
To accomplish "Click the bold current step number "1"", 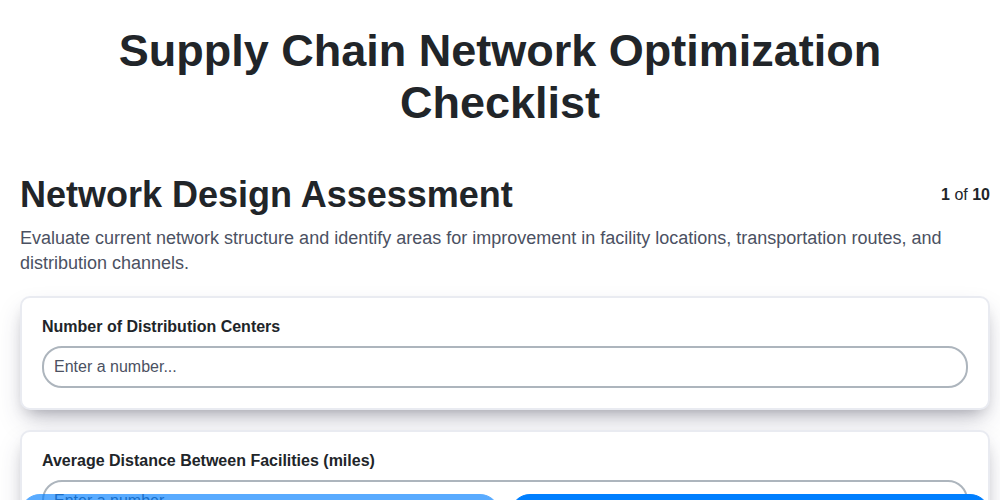I will tap(945, 194).
